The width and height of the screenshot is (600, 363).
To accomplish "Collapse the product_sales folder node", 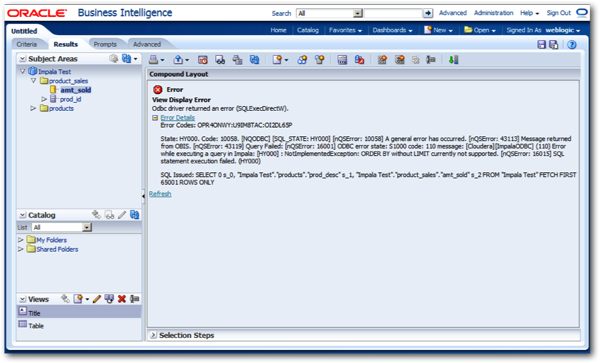I will [x=34, y=81].
